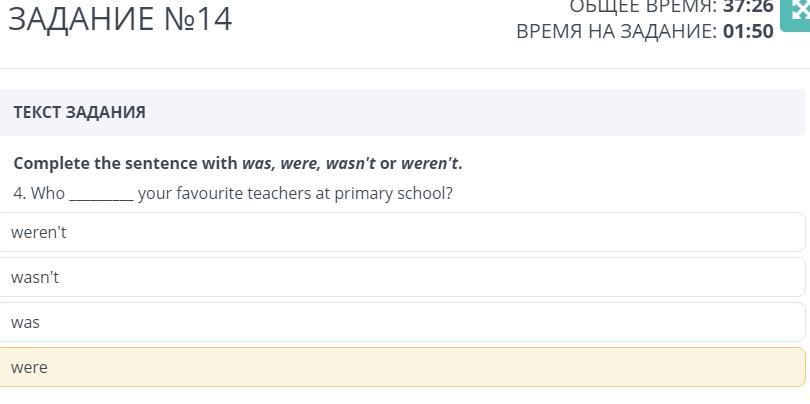
Task: Click italic "weren't" in the bold instruction line
Action: (430, 163)
